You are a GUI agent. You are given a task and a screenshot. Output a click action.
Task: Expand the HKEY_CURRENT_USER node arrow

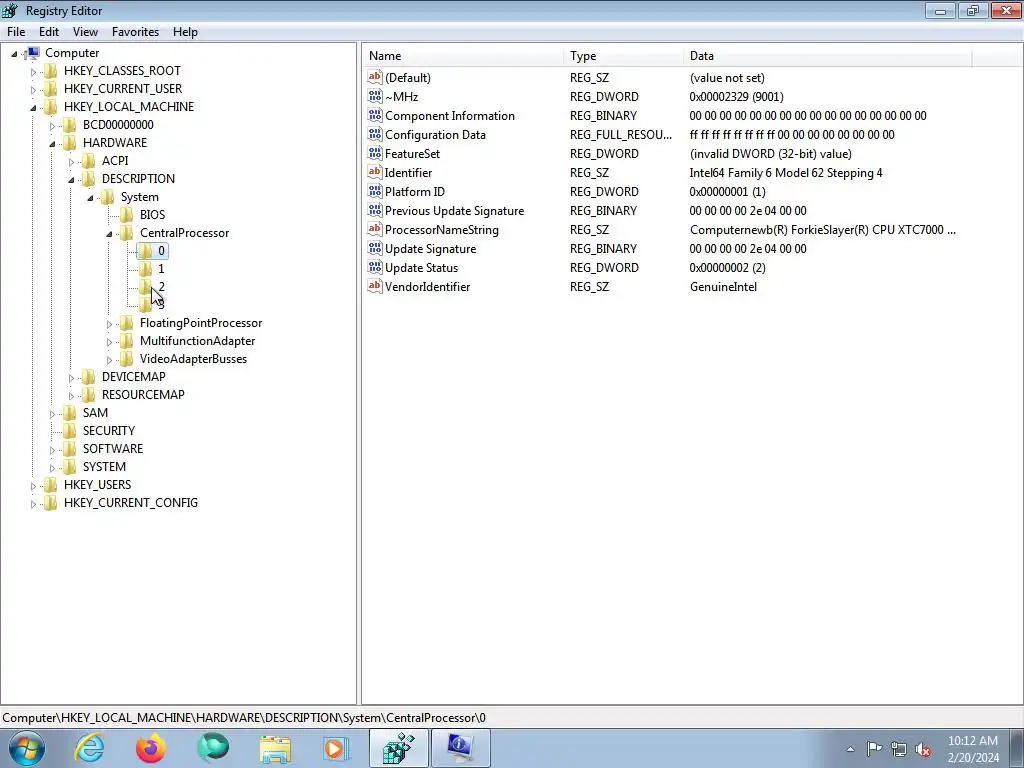33,89
